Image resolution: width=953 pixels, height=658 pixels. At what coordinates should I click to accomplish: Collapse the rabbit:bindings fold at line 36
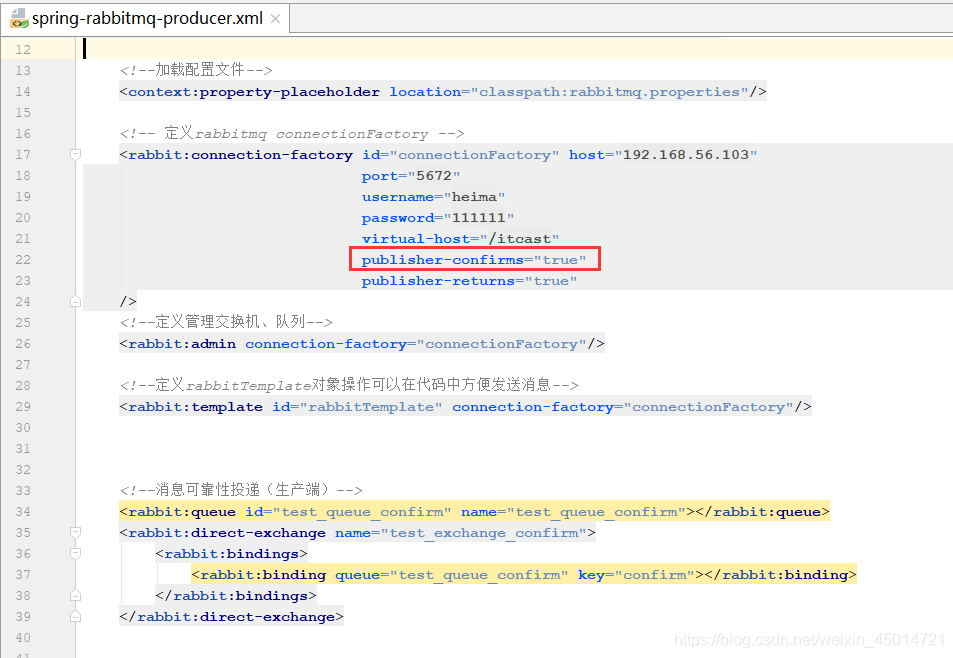75,553
